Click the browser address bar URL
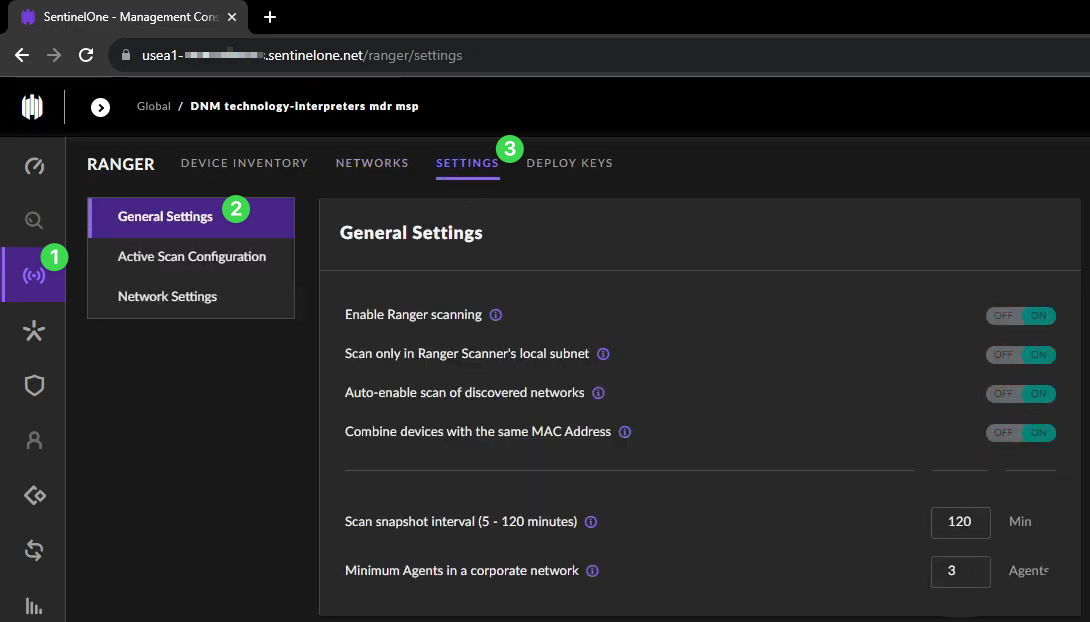The width and height of the screenshot is (1090, 622). tap(302, 56)
